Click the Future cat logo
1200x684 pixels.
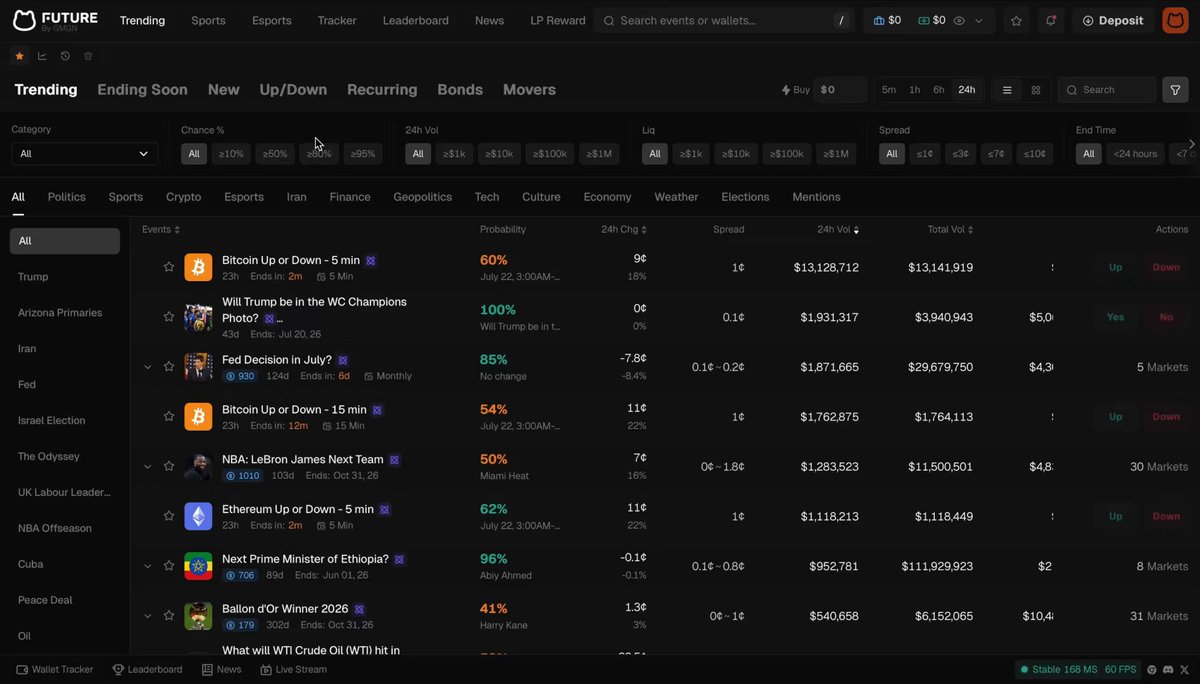pos(25,20)
